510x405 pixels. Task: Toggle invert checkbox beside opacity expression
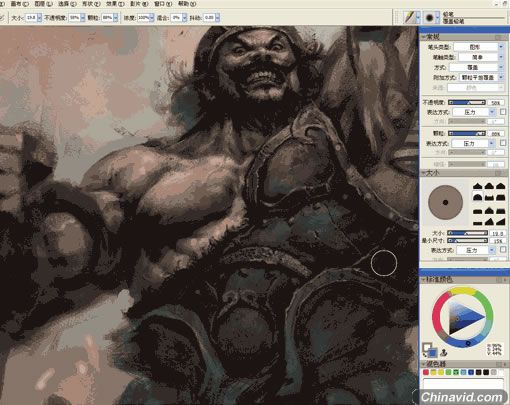click(503, 112)
